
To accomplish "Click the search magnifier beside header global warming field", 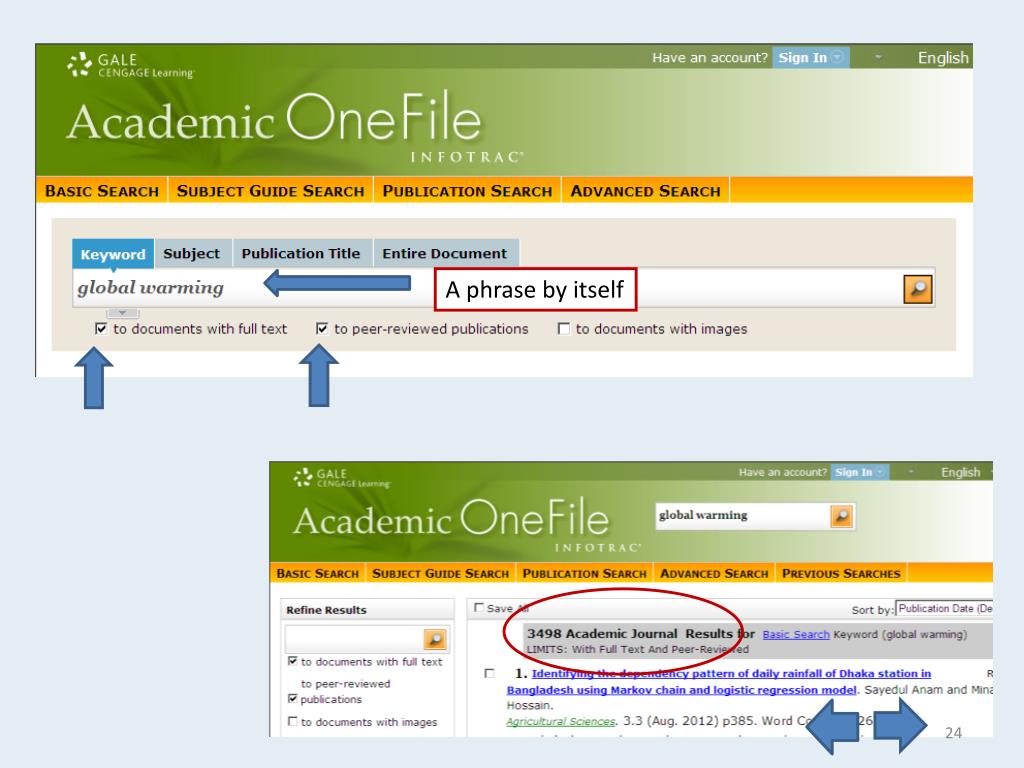I will click(842, 516).
